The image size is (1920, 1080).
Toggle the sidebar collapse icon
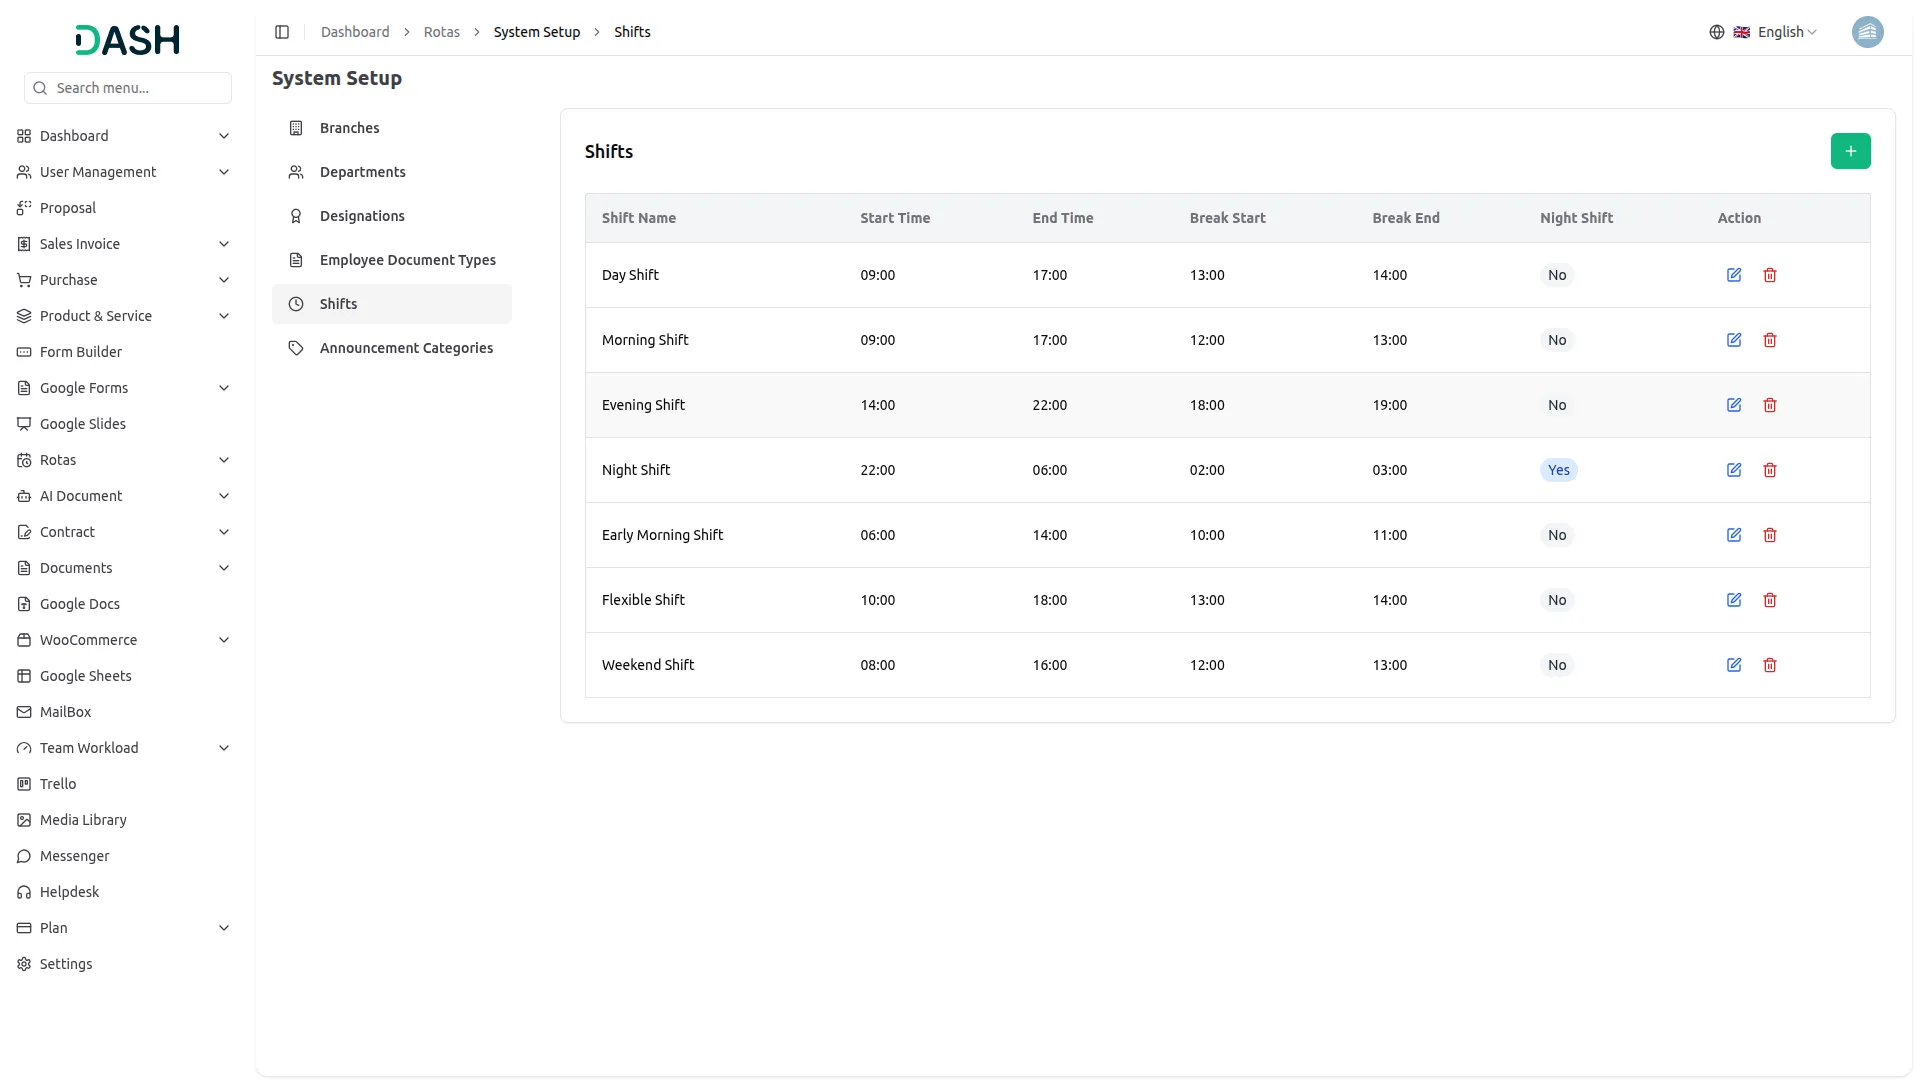(282, 32)
